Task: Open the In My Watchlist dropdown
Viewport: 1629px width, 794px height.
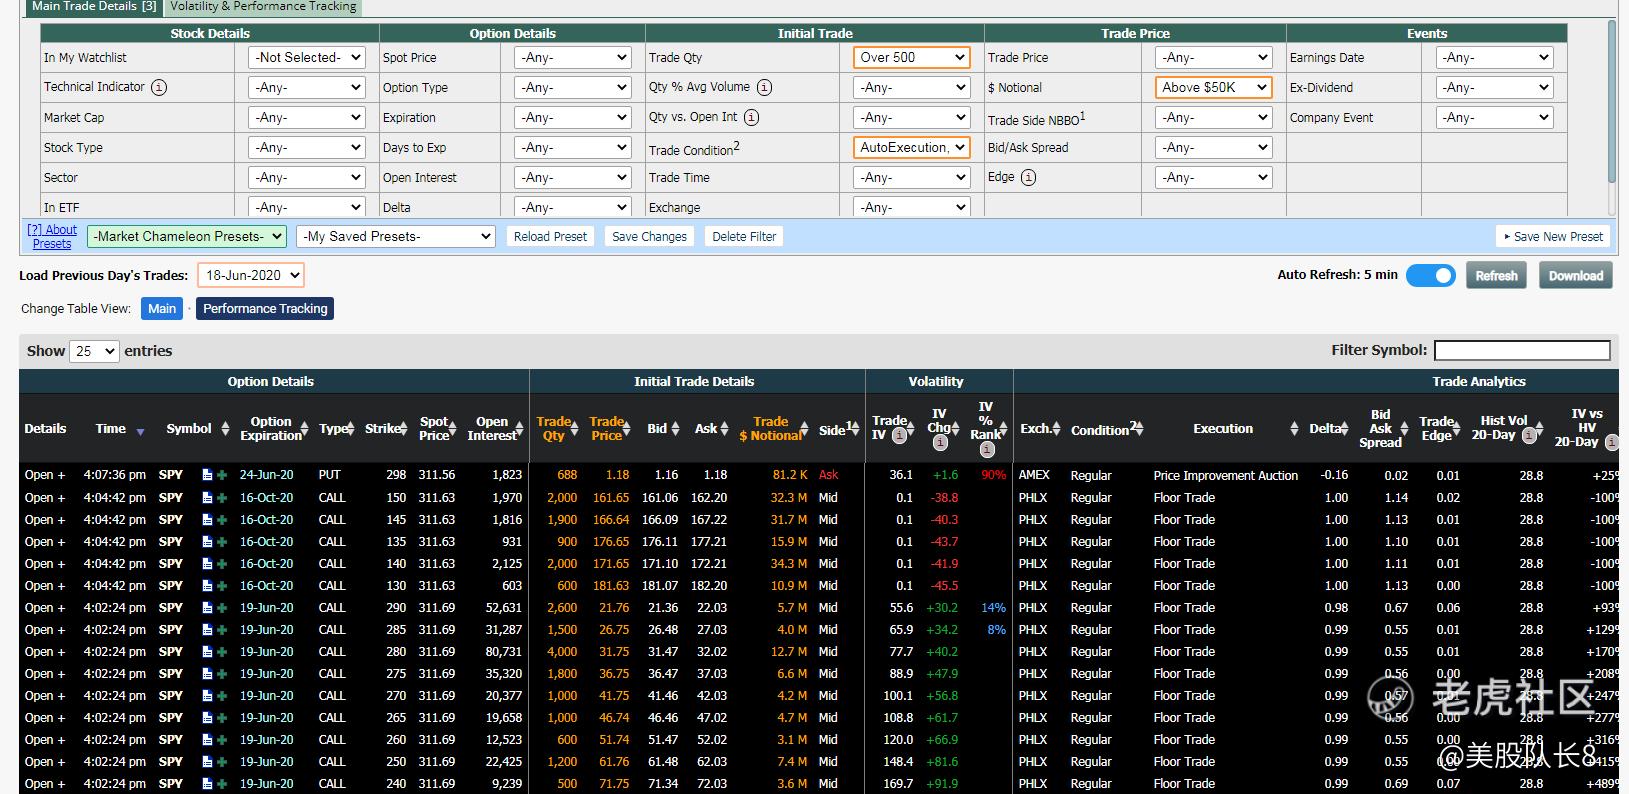Action: 306,57
